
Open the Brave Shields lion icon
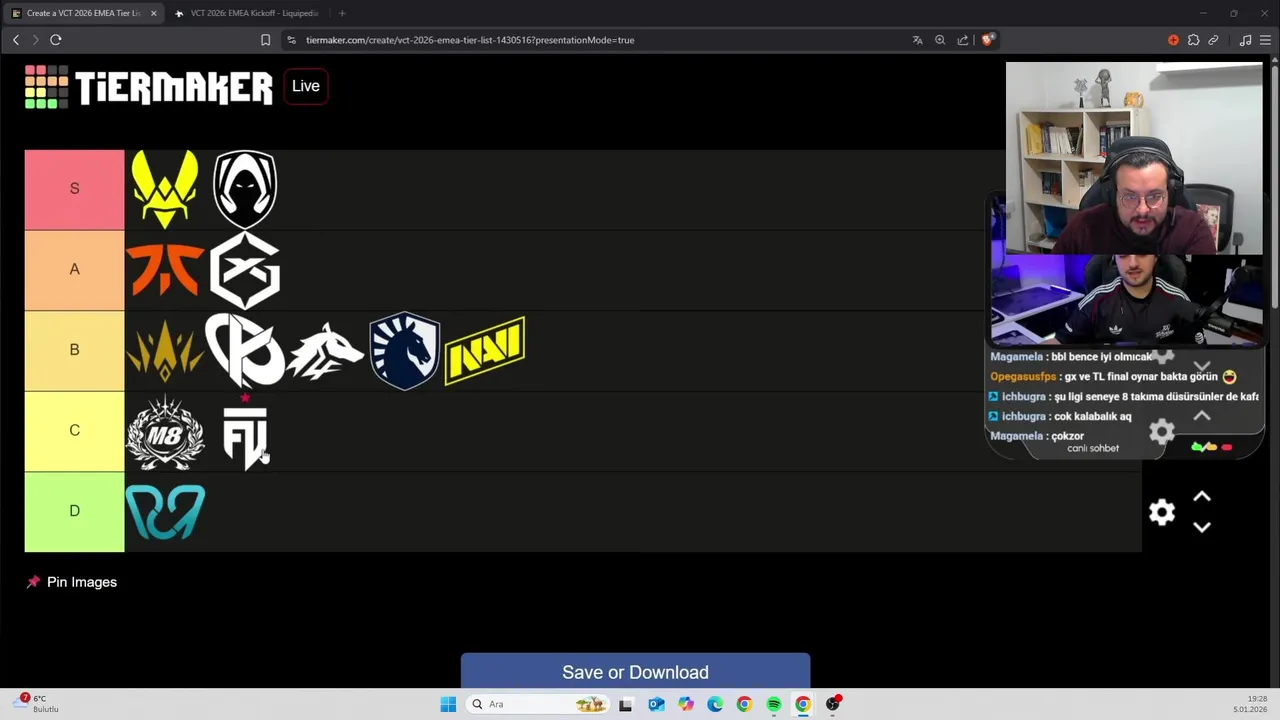click(987, 40)
